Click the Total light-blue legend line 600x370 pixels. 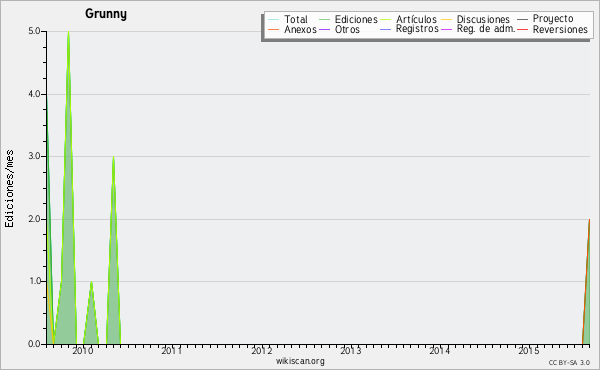(273, 20)
